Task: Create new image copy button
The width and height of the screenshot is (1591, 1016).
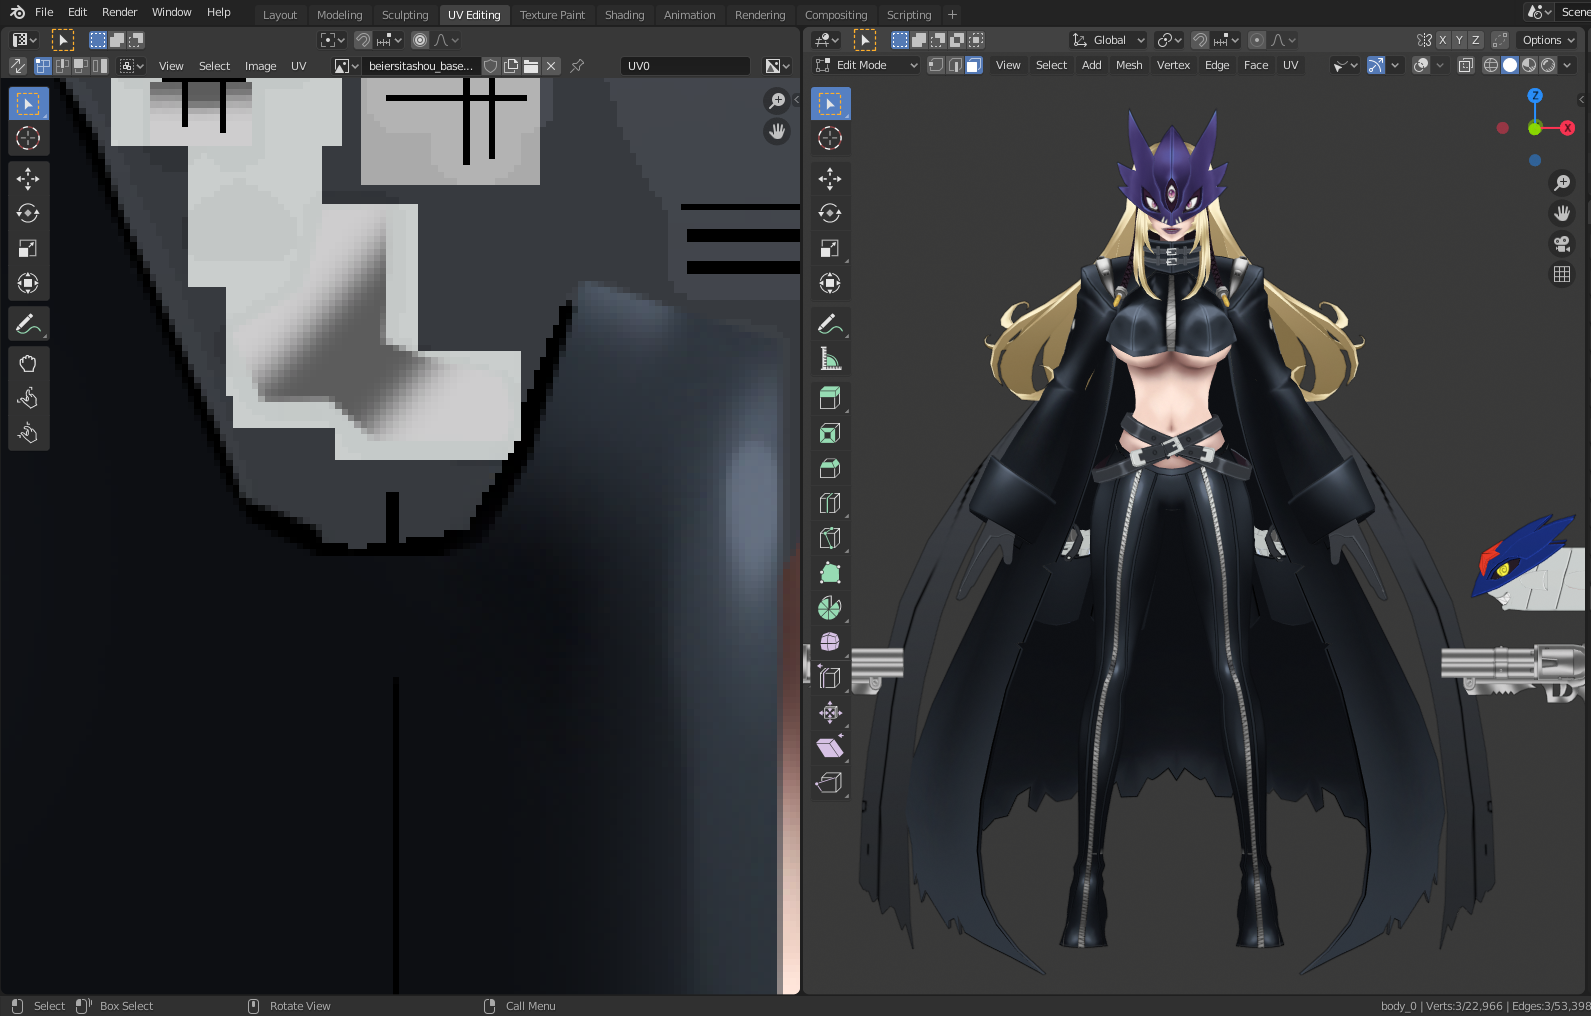Action: point(511,66)
